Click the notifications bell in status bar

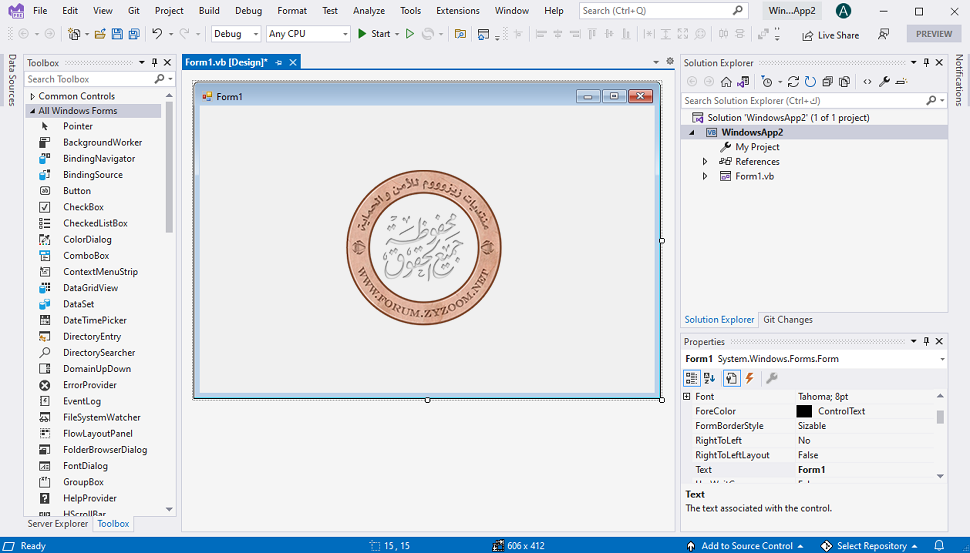(939, 546)
